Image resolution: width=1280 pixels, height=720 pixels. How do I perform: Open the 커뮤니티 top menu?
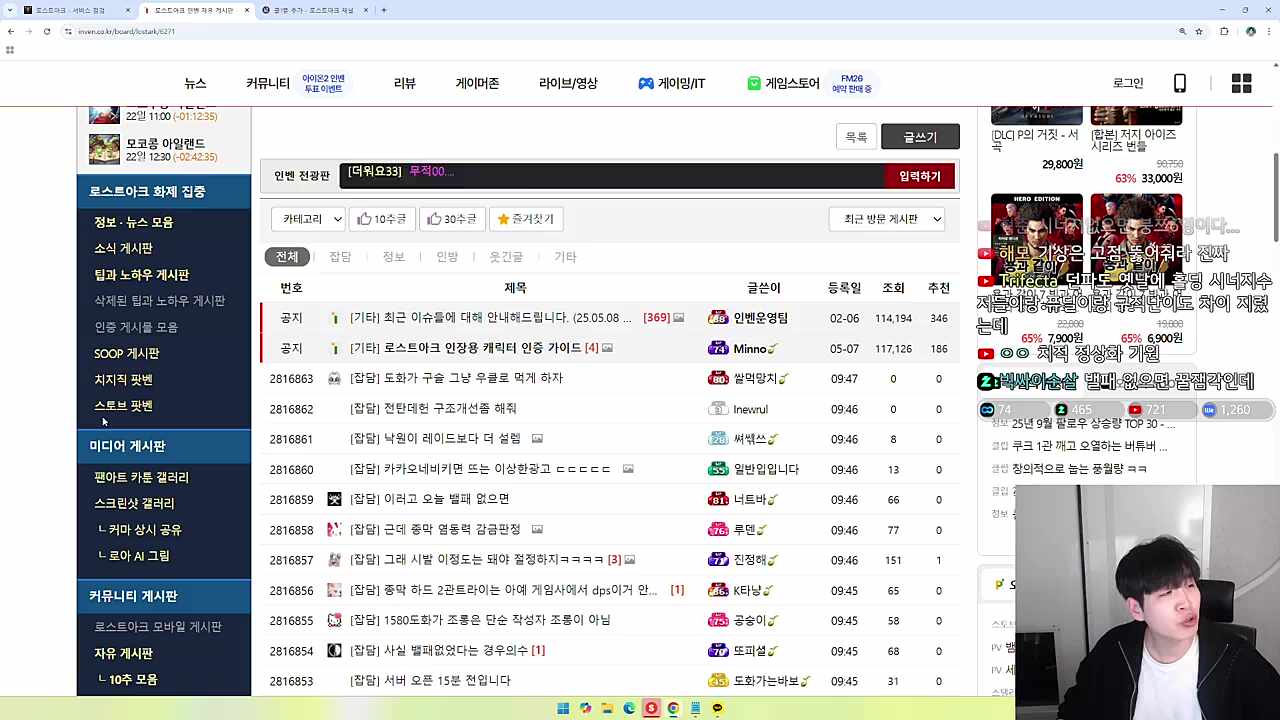tap(268, 84)
